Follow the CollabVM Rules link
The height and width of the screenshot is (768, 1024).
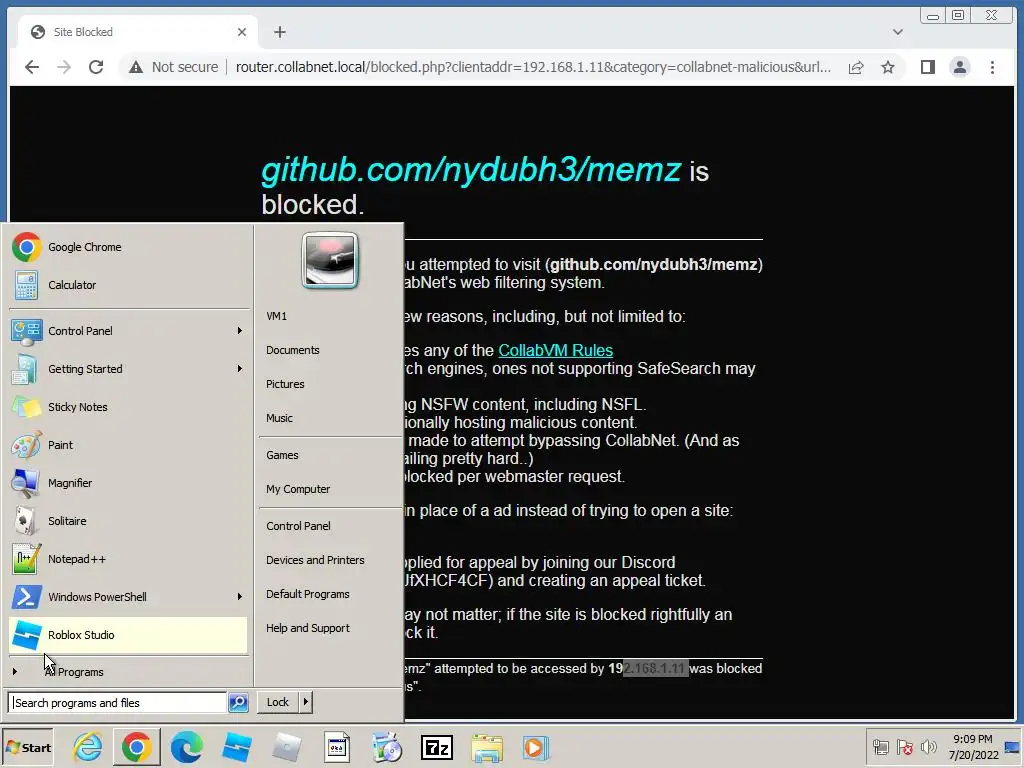tap(555, 351)
